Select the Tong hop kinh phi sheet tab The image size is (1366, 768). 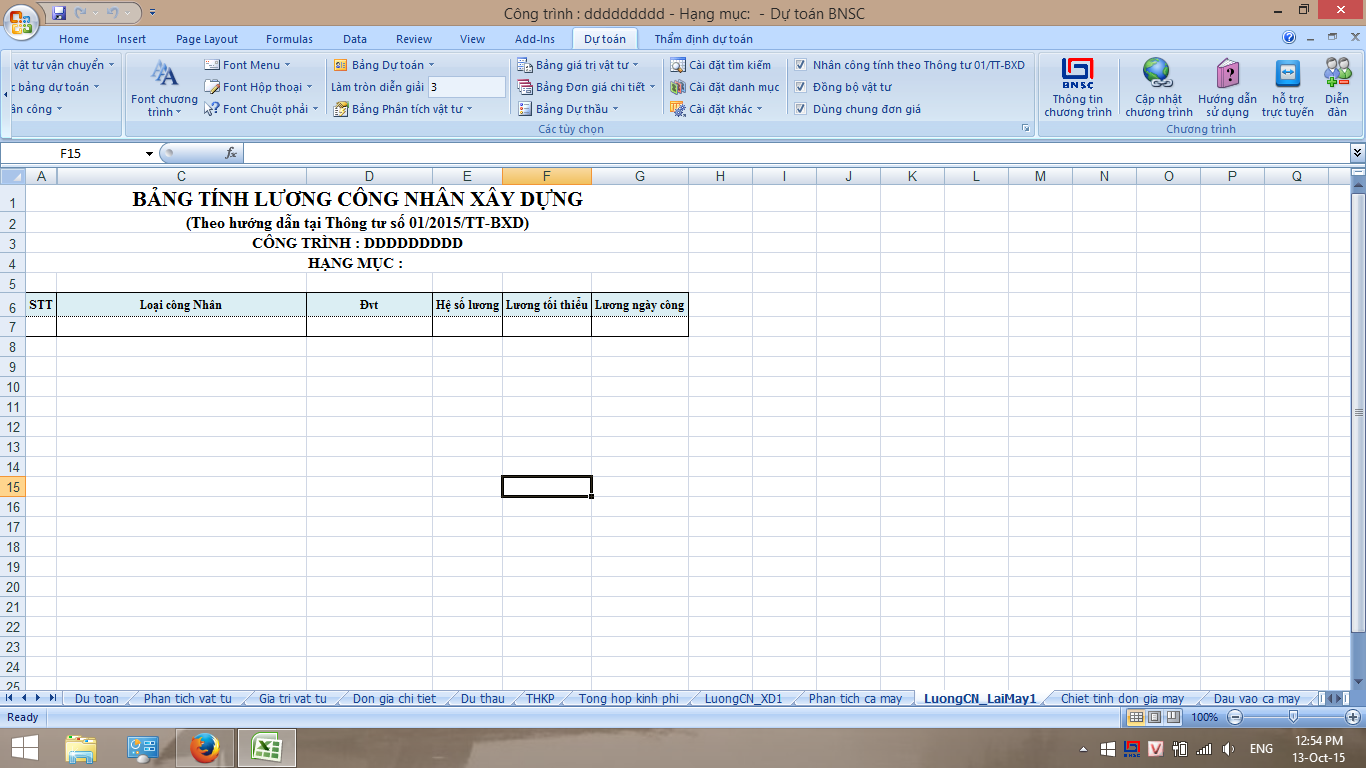[628, 698]
